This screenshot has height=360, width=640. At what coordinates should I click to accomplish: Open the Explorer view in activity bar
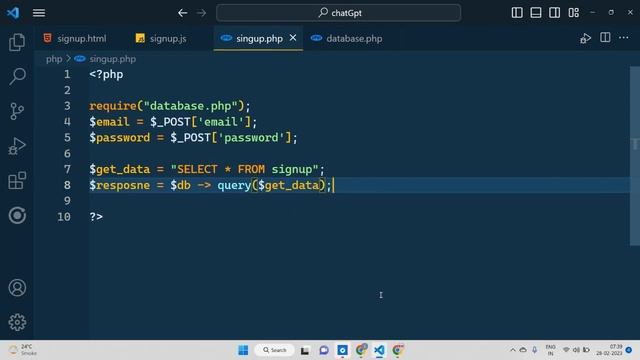(17, 42)
